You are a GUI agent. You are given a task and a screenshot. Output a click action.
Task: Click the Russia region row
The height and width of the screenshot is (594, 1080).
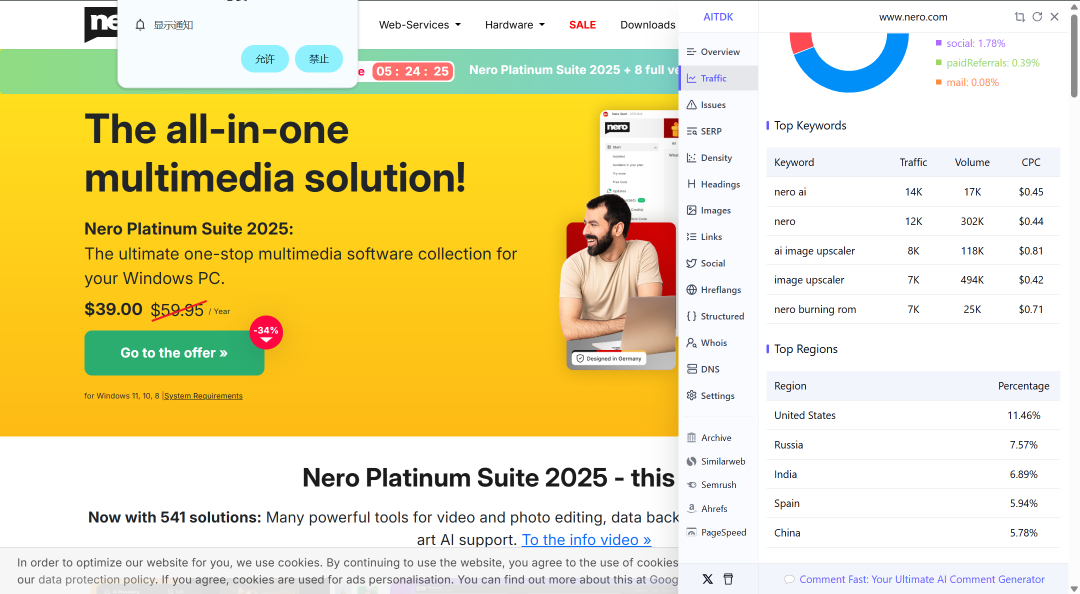click(x=913, y=445)
